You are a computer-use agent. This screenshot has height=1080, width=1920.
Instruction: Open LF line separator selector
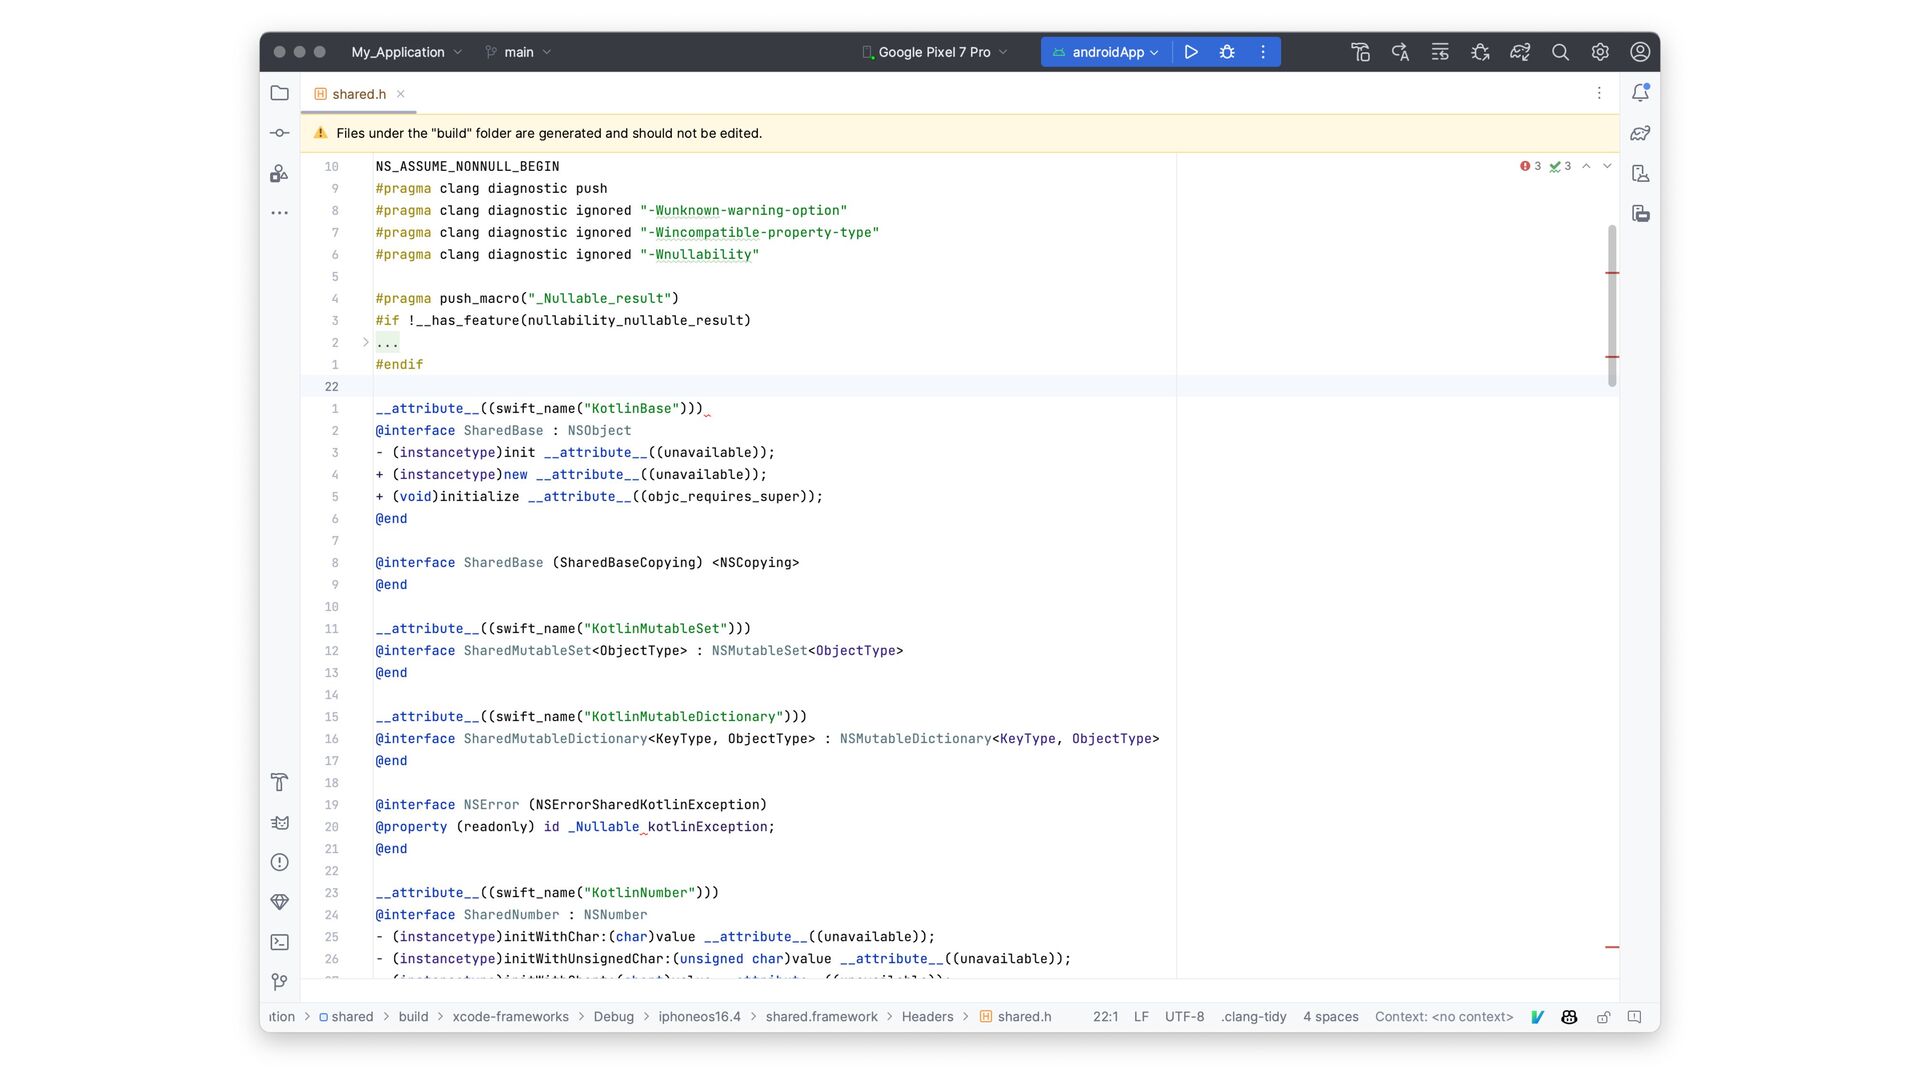pos(1141,1017)
